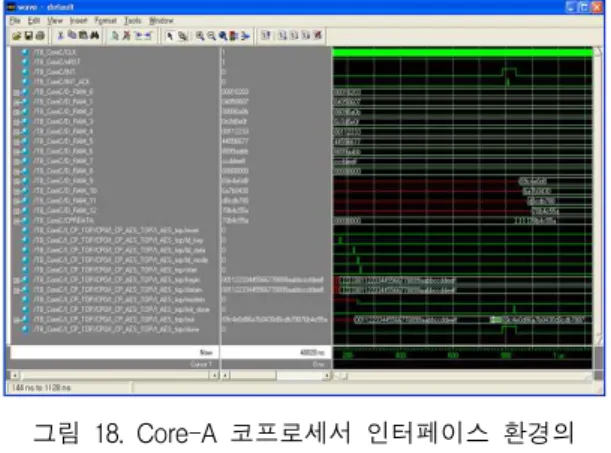Click the Zoom Out magnifier icon
This screenshot has width=611, height=453.
click(x=211, y=36)
